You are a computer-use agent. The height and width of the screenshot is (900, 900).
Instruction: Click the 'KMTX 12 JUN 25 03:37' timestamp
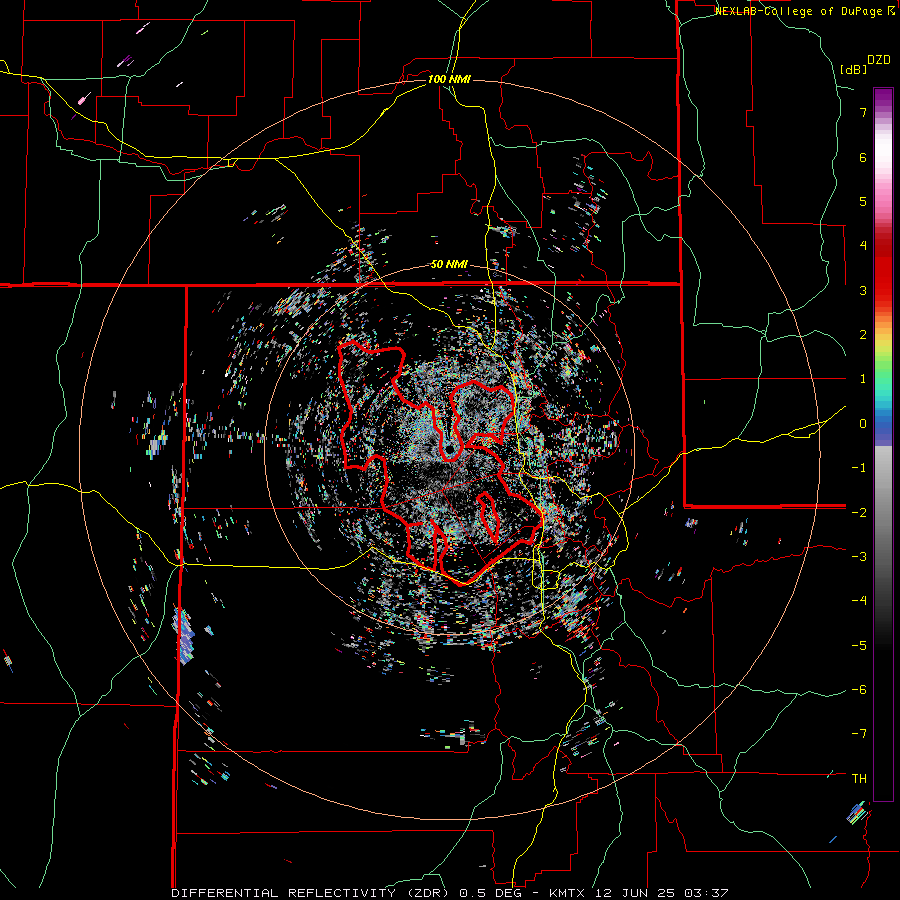pos(638,893)
